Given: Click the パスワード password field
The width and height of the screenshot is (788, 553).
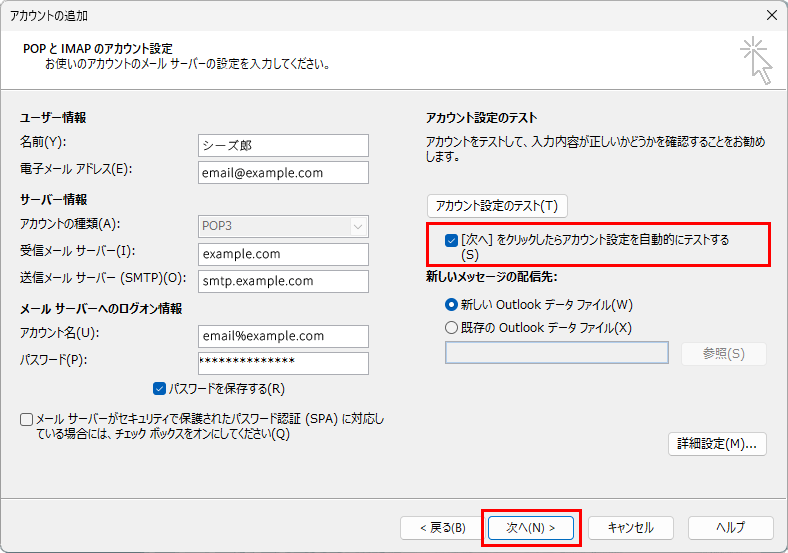Looking at the screenshot, I should (x=283, y=362).
